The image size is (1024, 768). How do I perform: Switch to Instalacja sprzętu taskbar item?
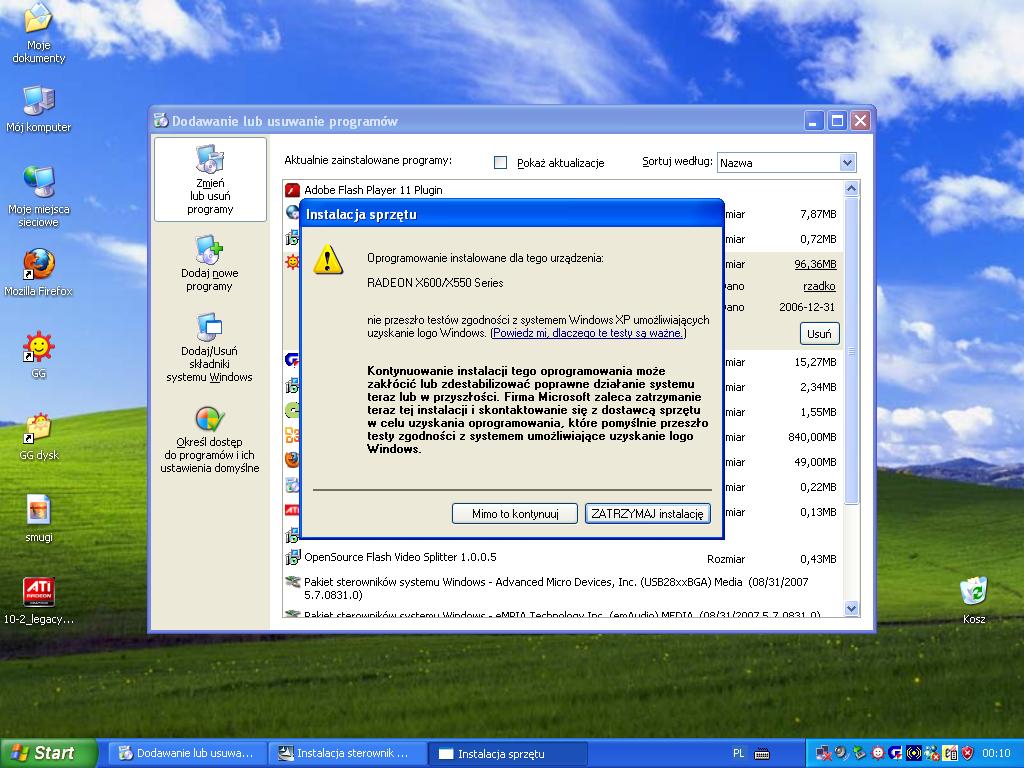[x=507, y=754]
